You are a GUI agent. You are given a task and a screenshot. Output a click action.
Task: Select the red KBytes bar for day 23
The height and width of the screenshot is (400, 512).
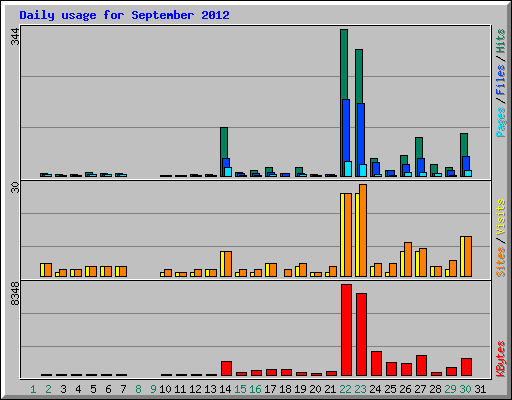coord(361,335)
